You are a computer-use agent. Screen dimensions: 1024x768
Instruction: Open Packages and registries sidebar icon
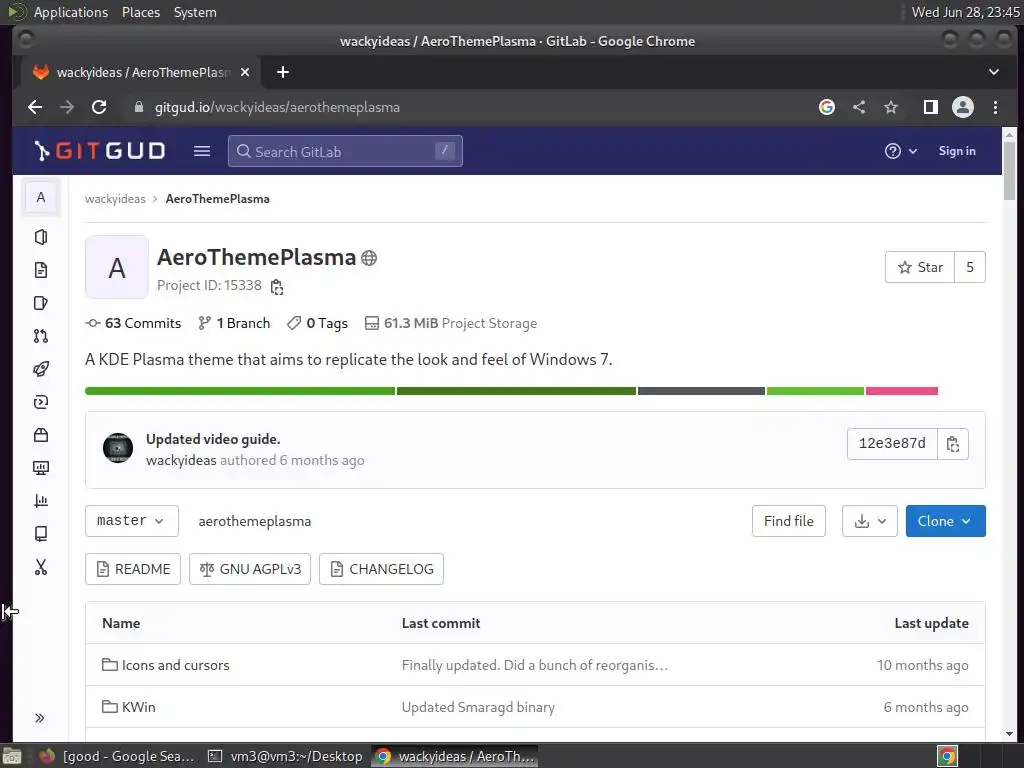(x=41, y=435)
